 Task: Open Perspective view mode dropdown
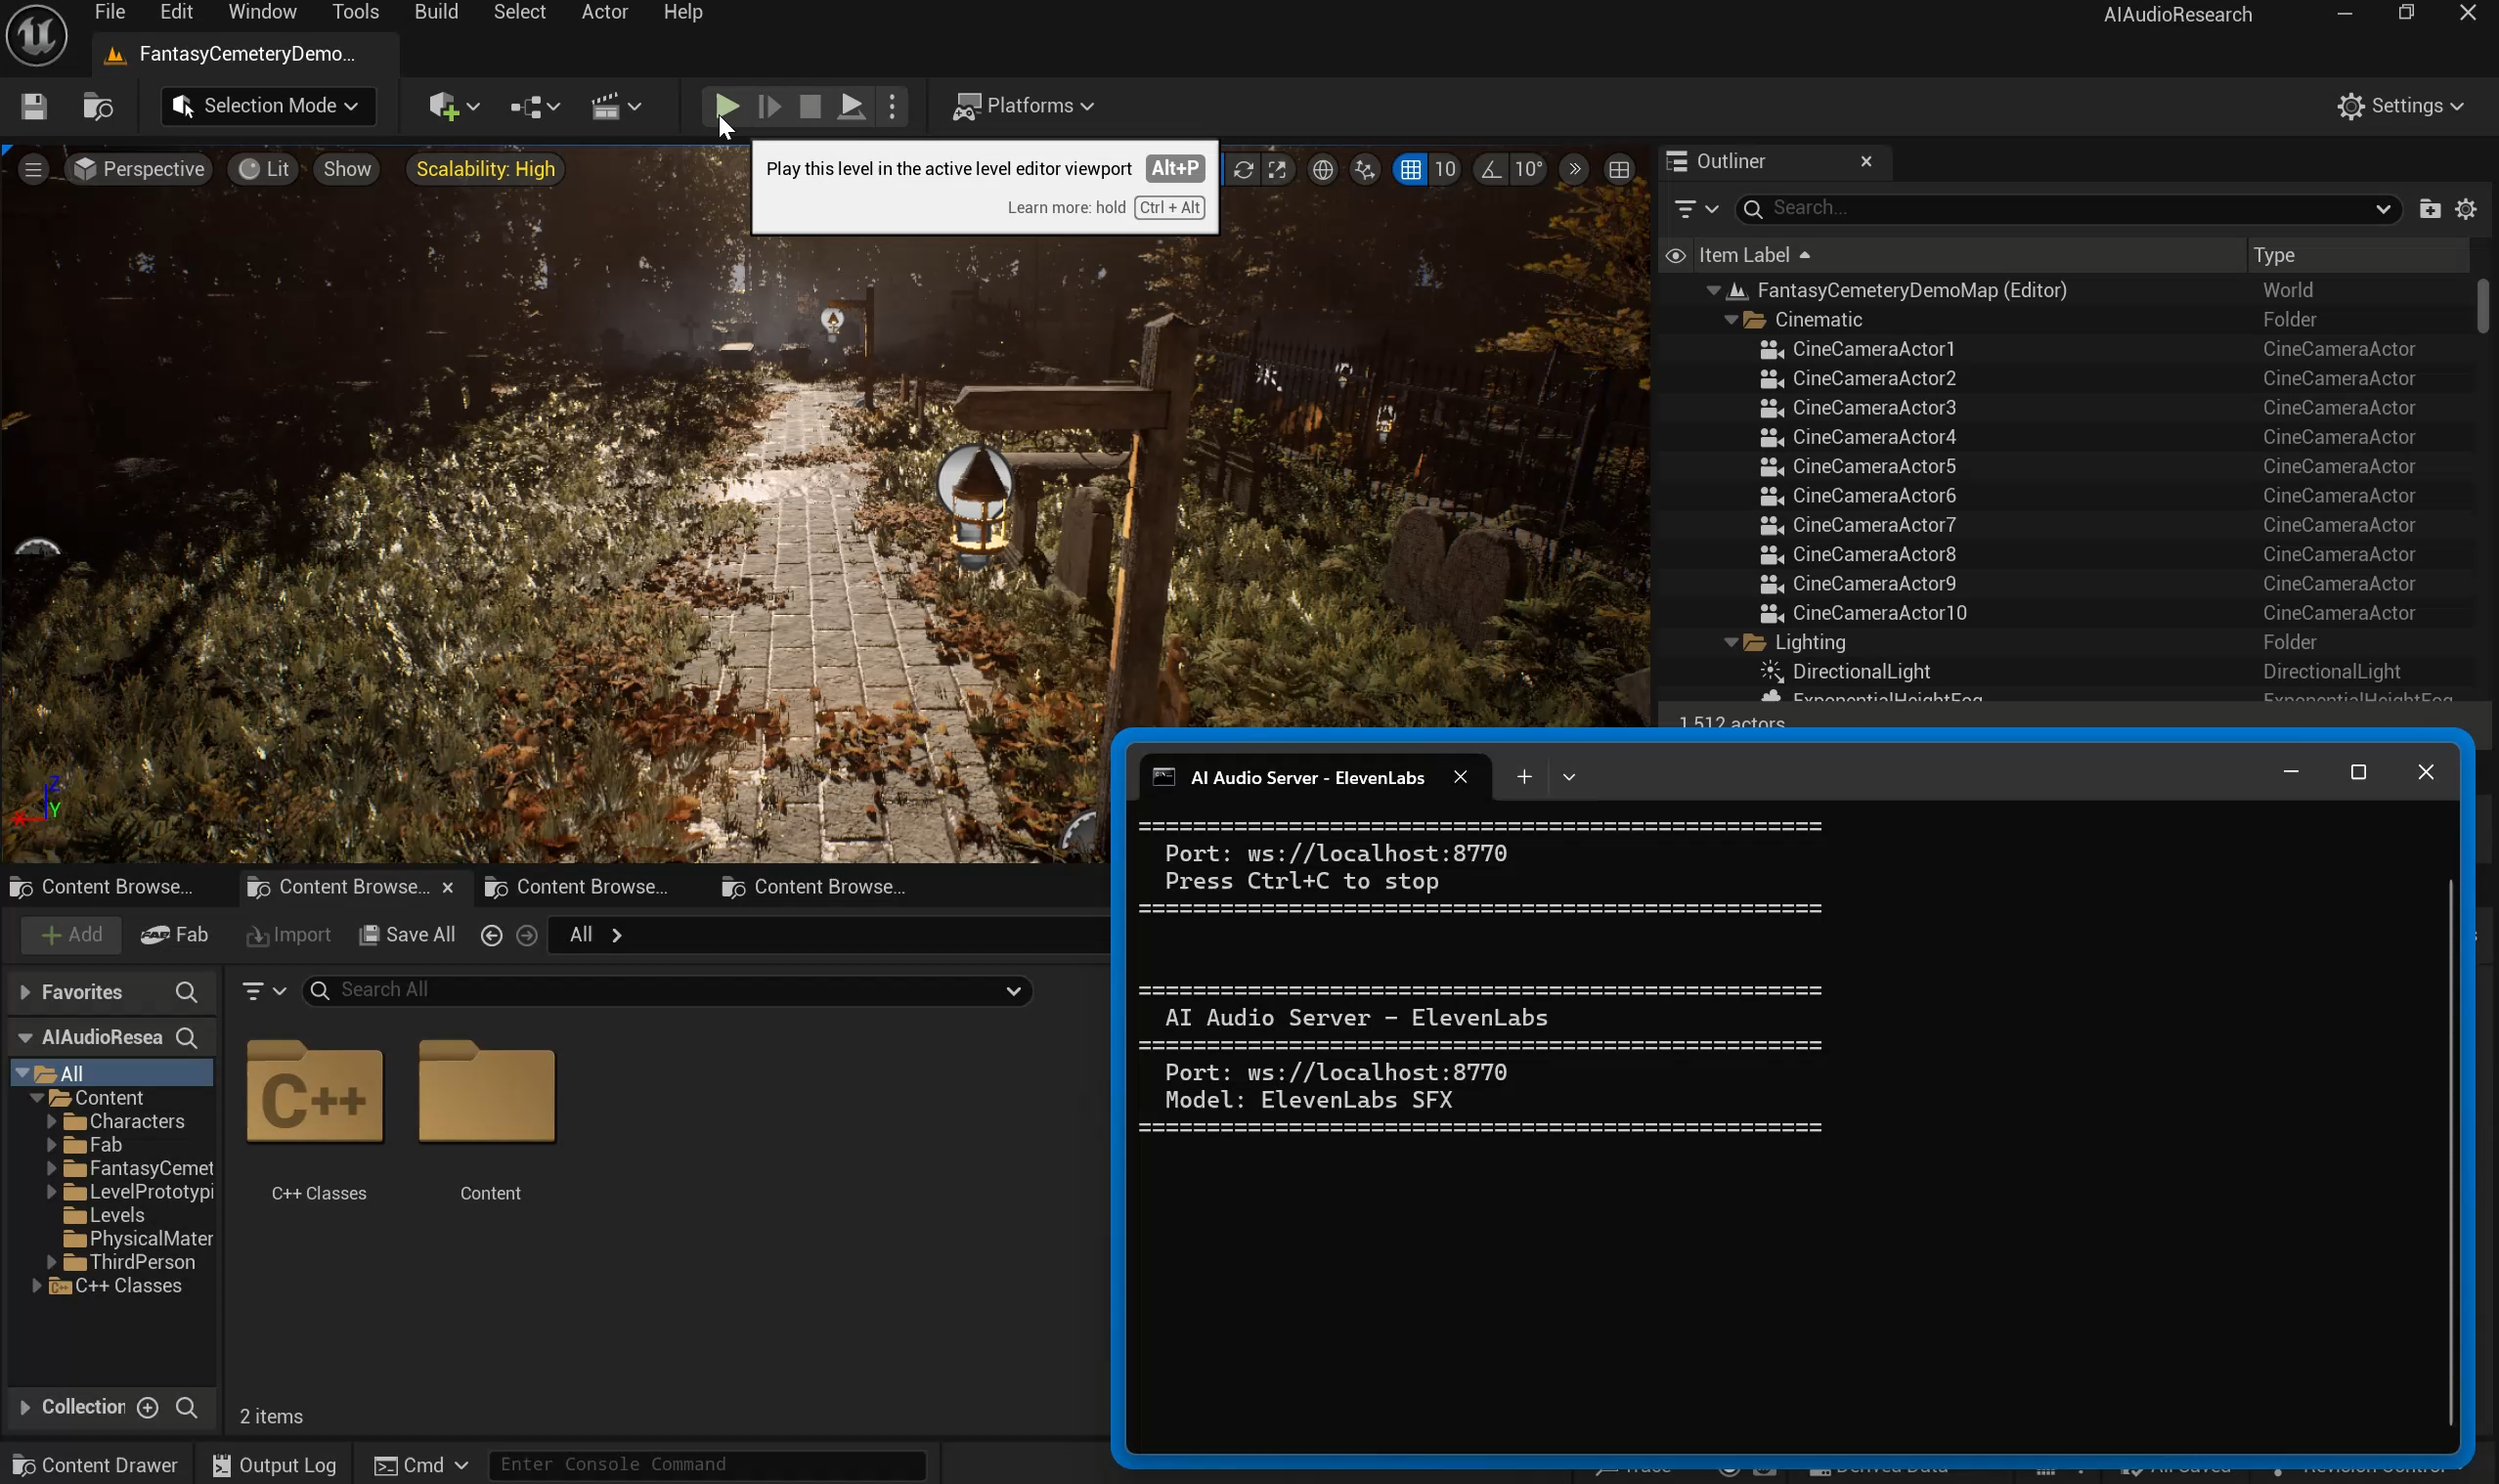(x=139, y=169)
